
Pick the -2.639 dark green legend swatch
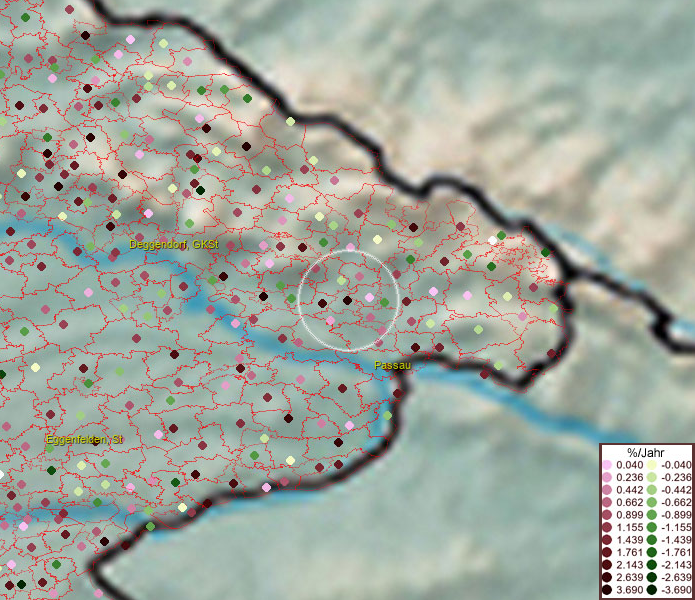652,577
